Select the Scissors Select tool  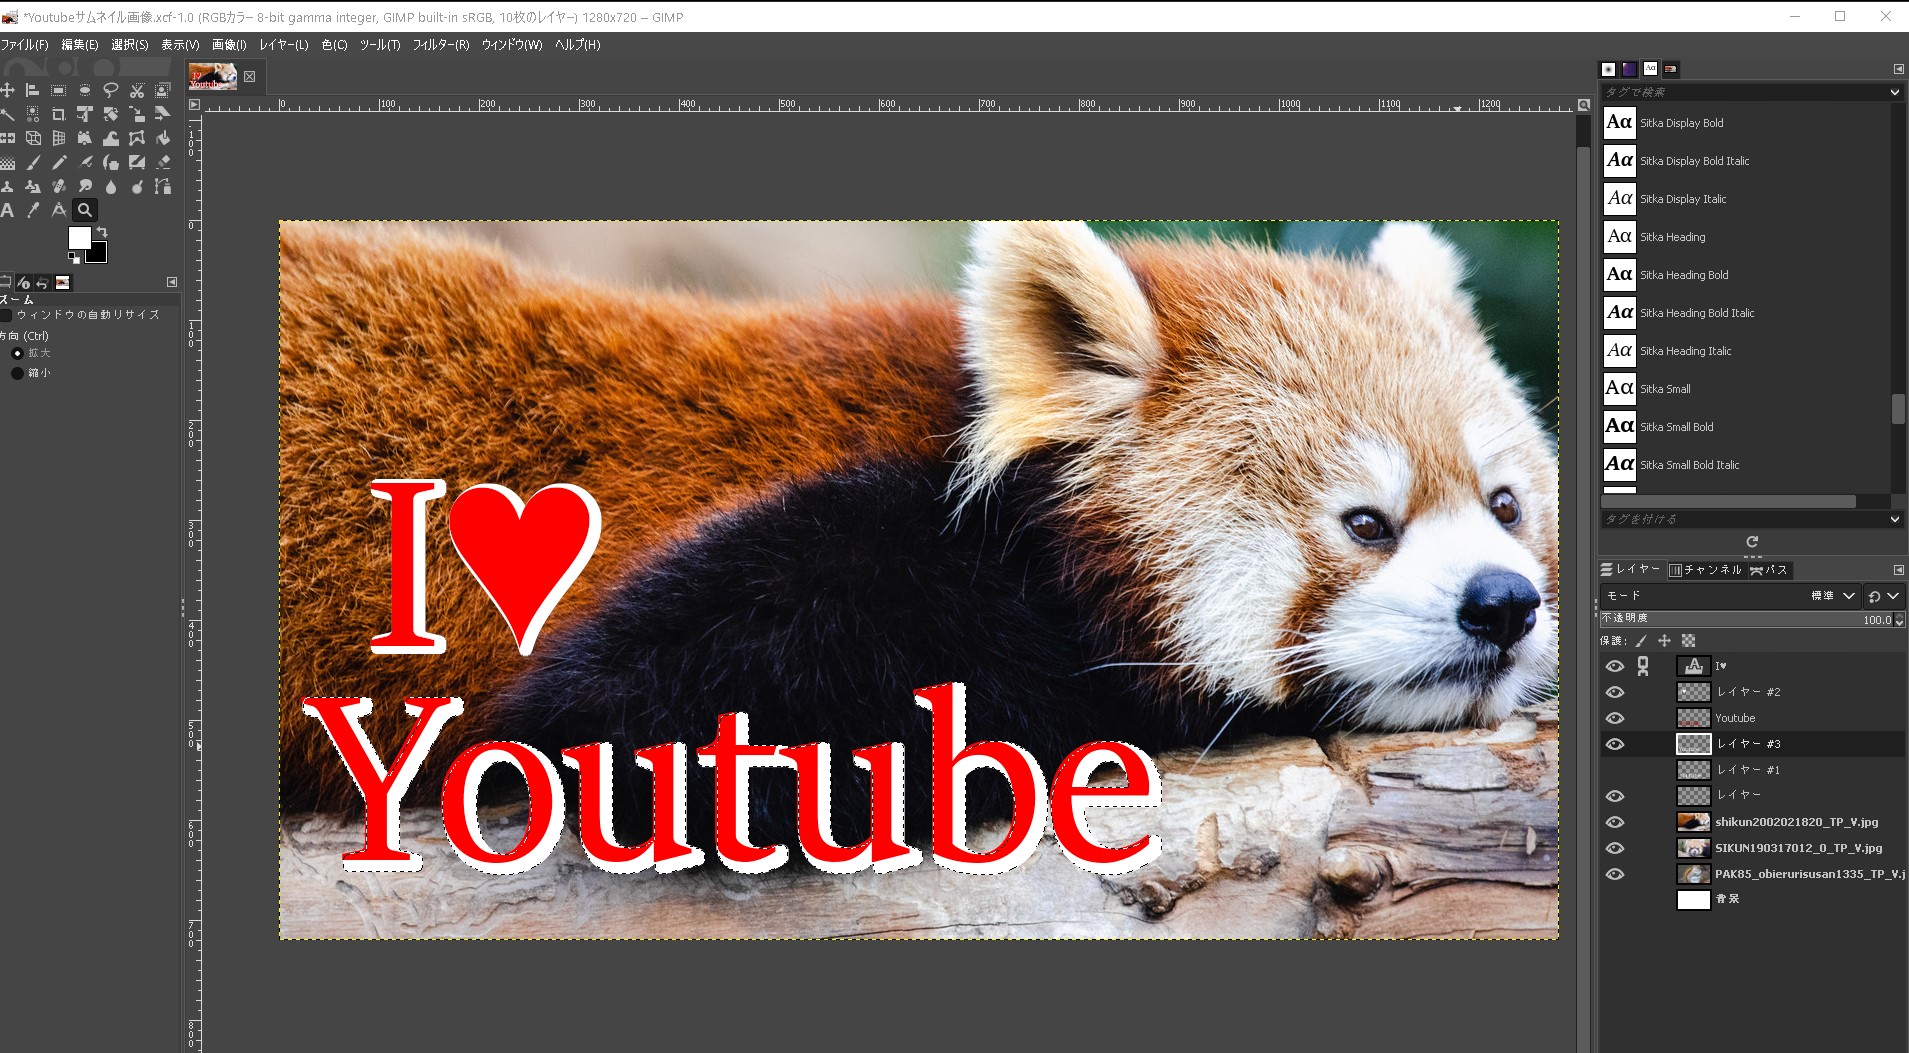click(137, 90)
